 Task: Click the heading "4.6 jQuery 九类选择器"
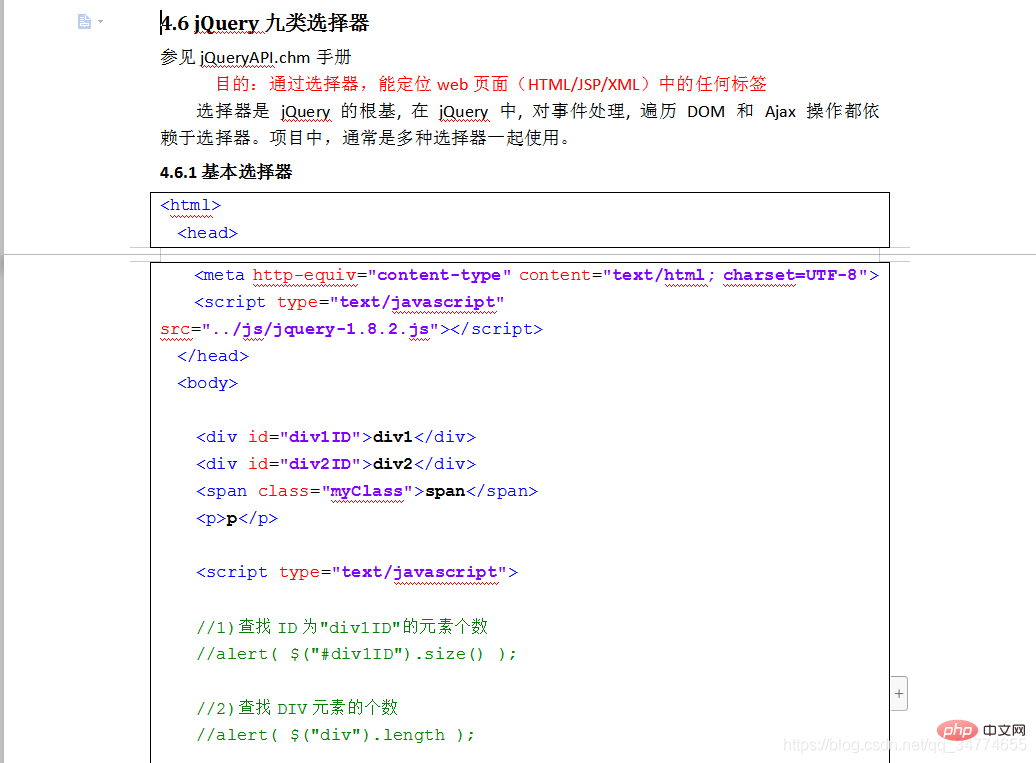point(265,23)
